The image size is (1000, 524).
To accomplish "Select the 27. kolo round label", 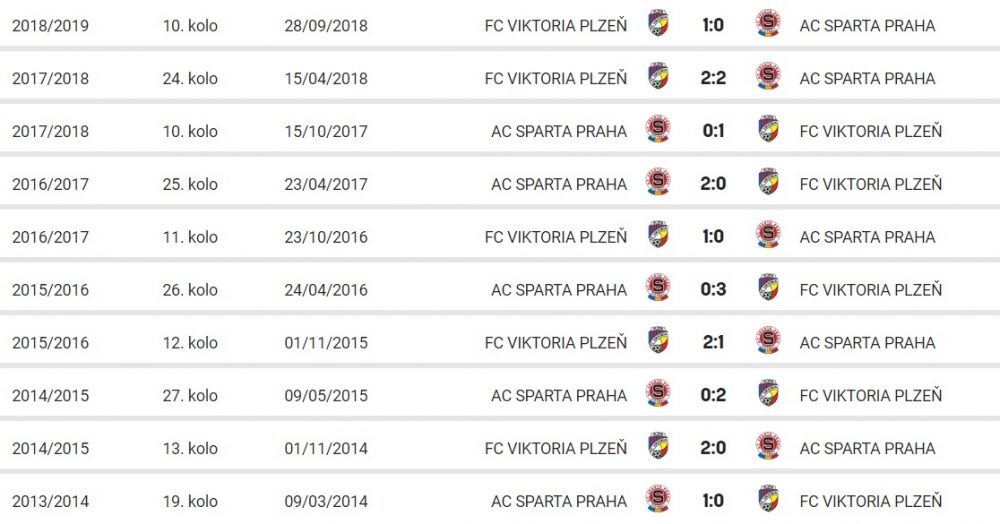I will (x=190, y=396).
